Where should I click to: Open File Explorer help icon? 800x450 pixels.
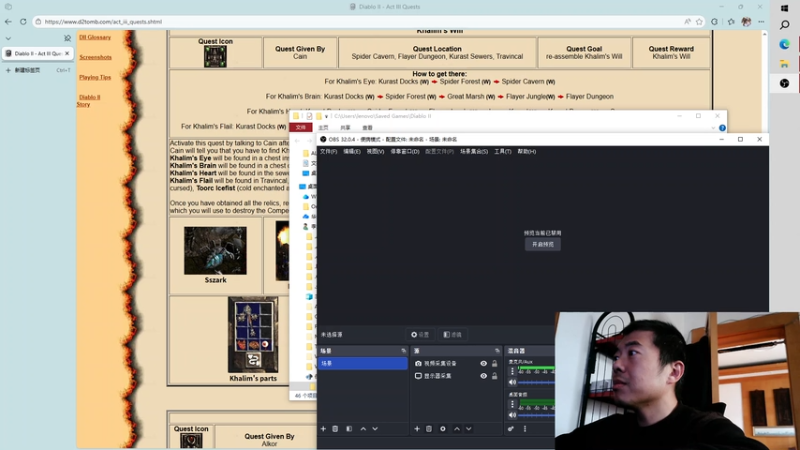click(x=722, y=128)
